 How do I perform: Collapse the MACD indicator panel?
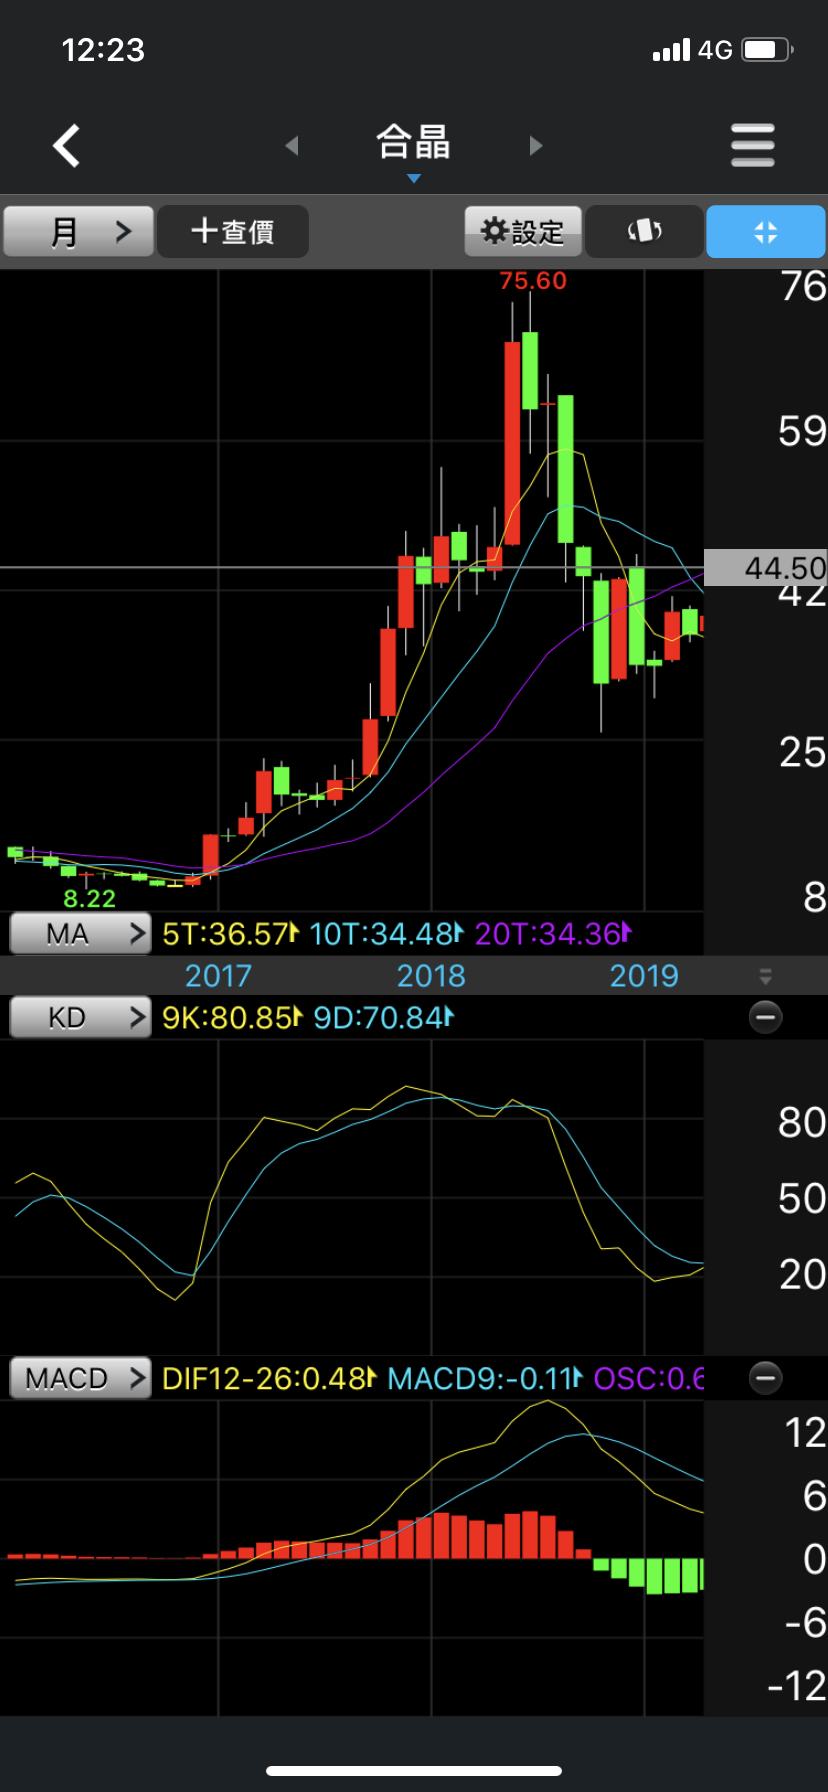(765, 1378)
